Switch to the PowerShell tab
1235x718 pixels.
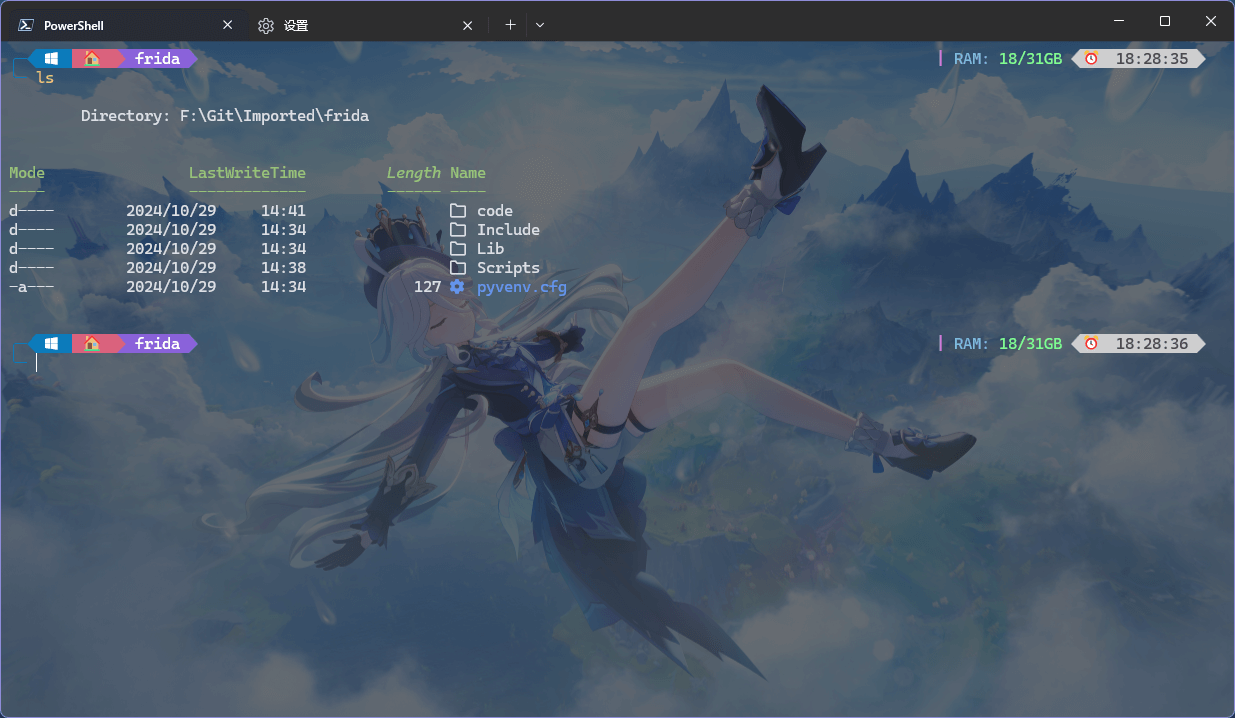tap(120, 25)
